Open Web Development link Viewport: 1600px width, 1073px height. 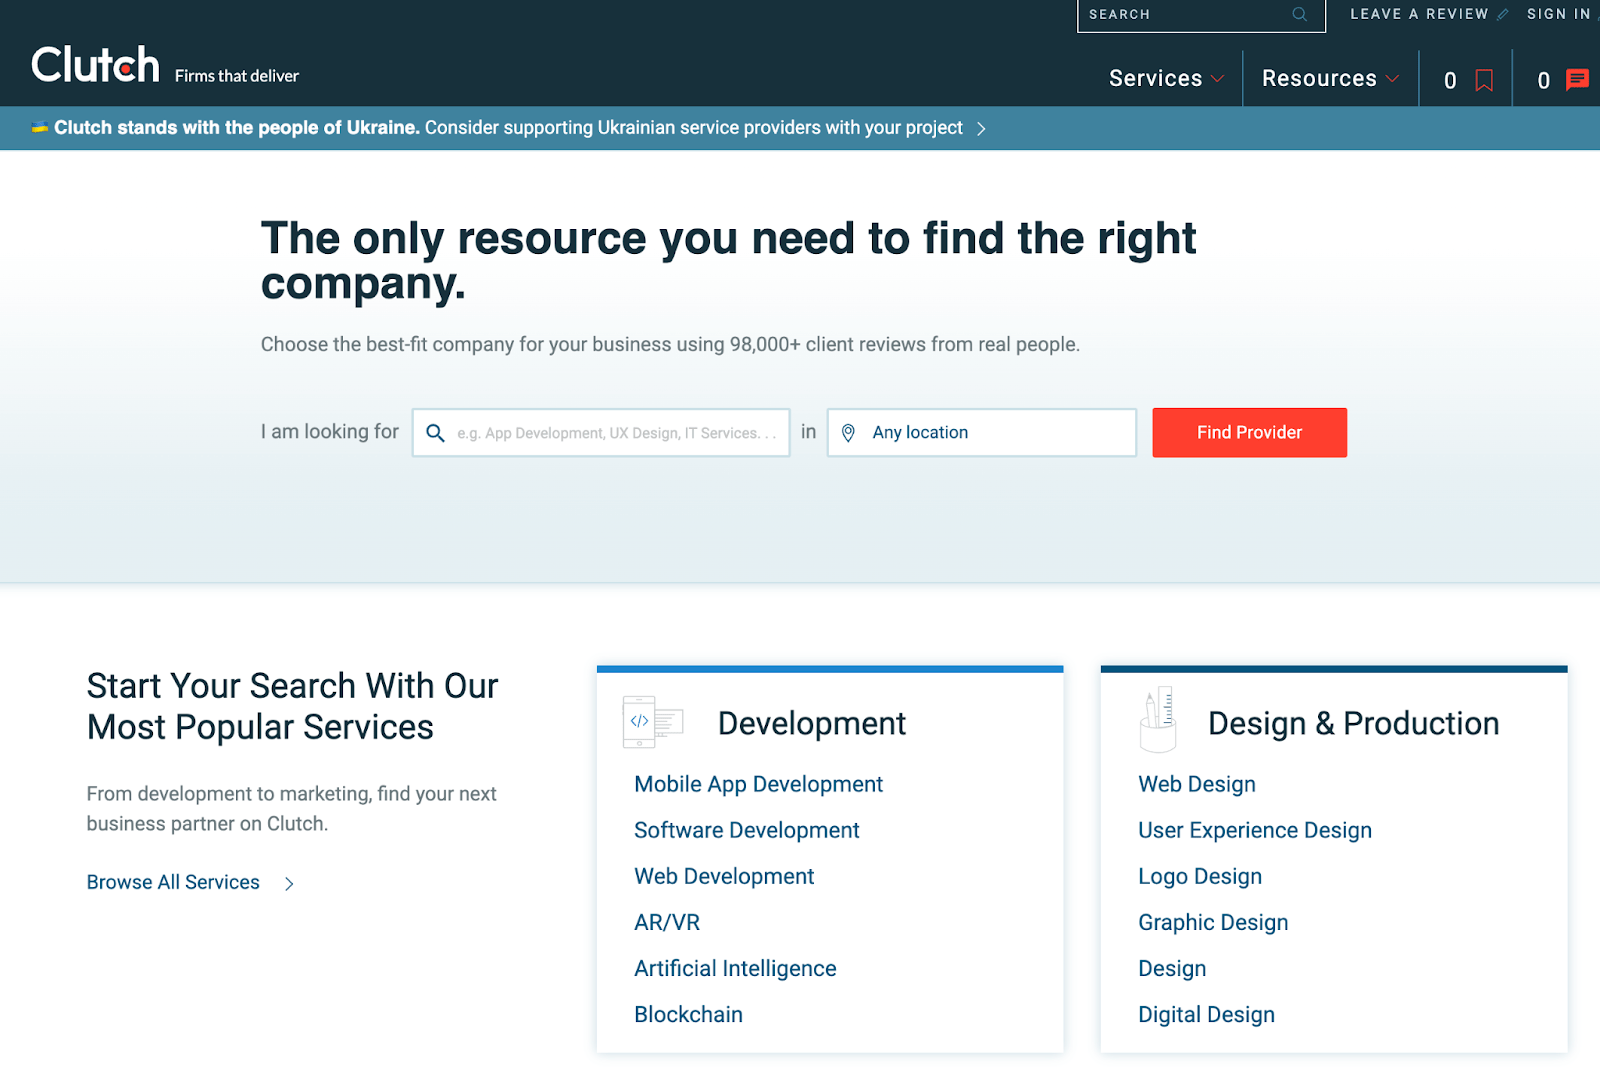724,876
